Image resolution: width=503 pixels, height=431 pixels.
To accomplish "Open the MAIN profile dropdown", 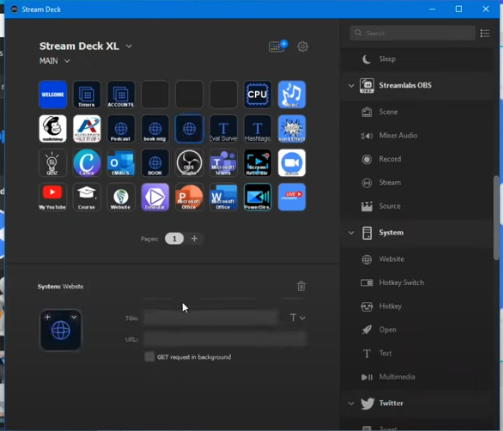I will (67, 61).
